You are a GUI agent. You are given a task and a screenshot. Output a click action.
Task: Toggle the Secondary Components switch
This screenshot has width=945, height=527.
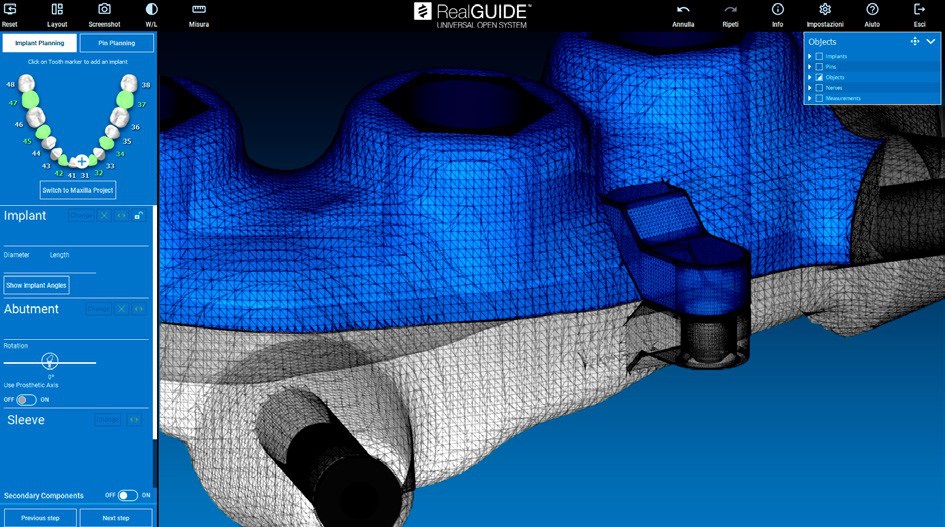(127, 495)
